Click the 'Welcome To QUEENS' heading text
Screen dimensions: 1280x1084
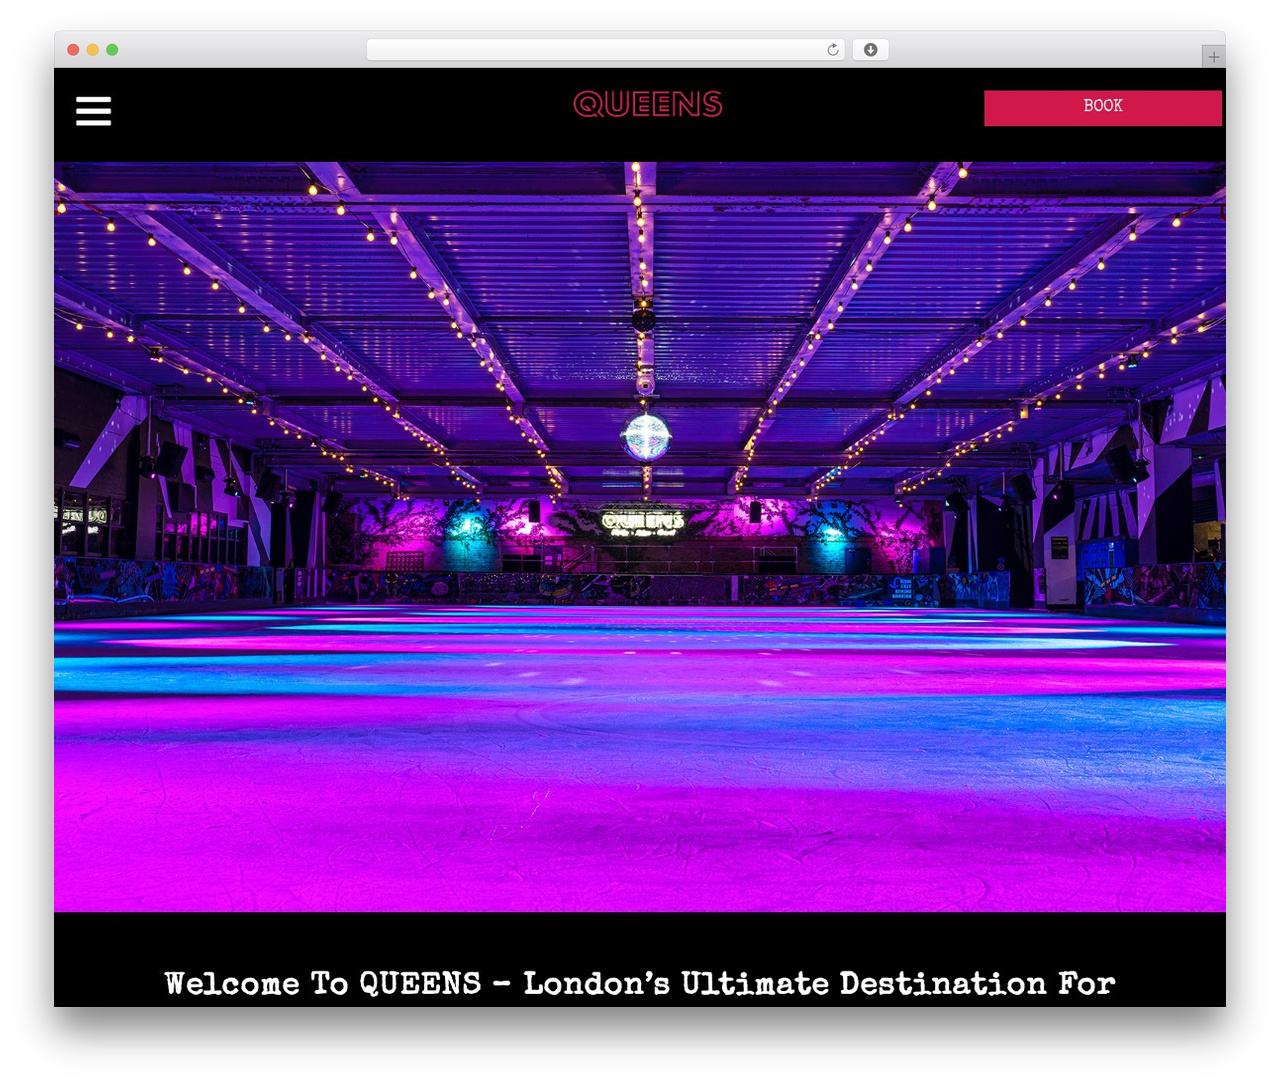[640, 983]
